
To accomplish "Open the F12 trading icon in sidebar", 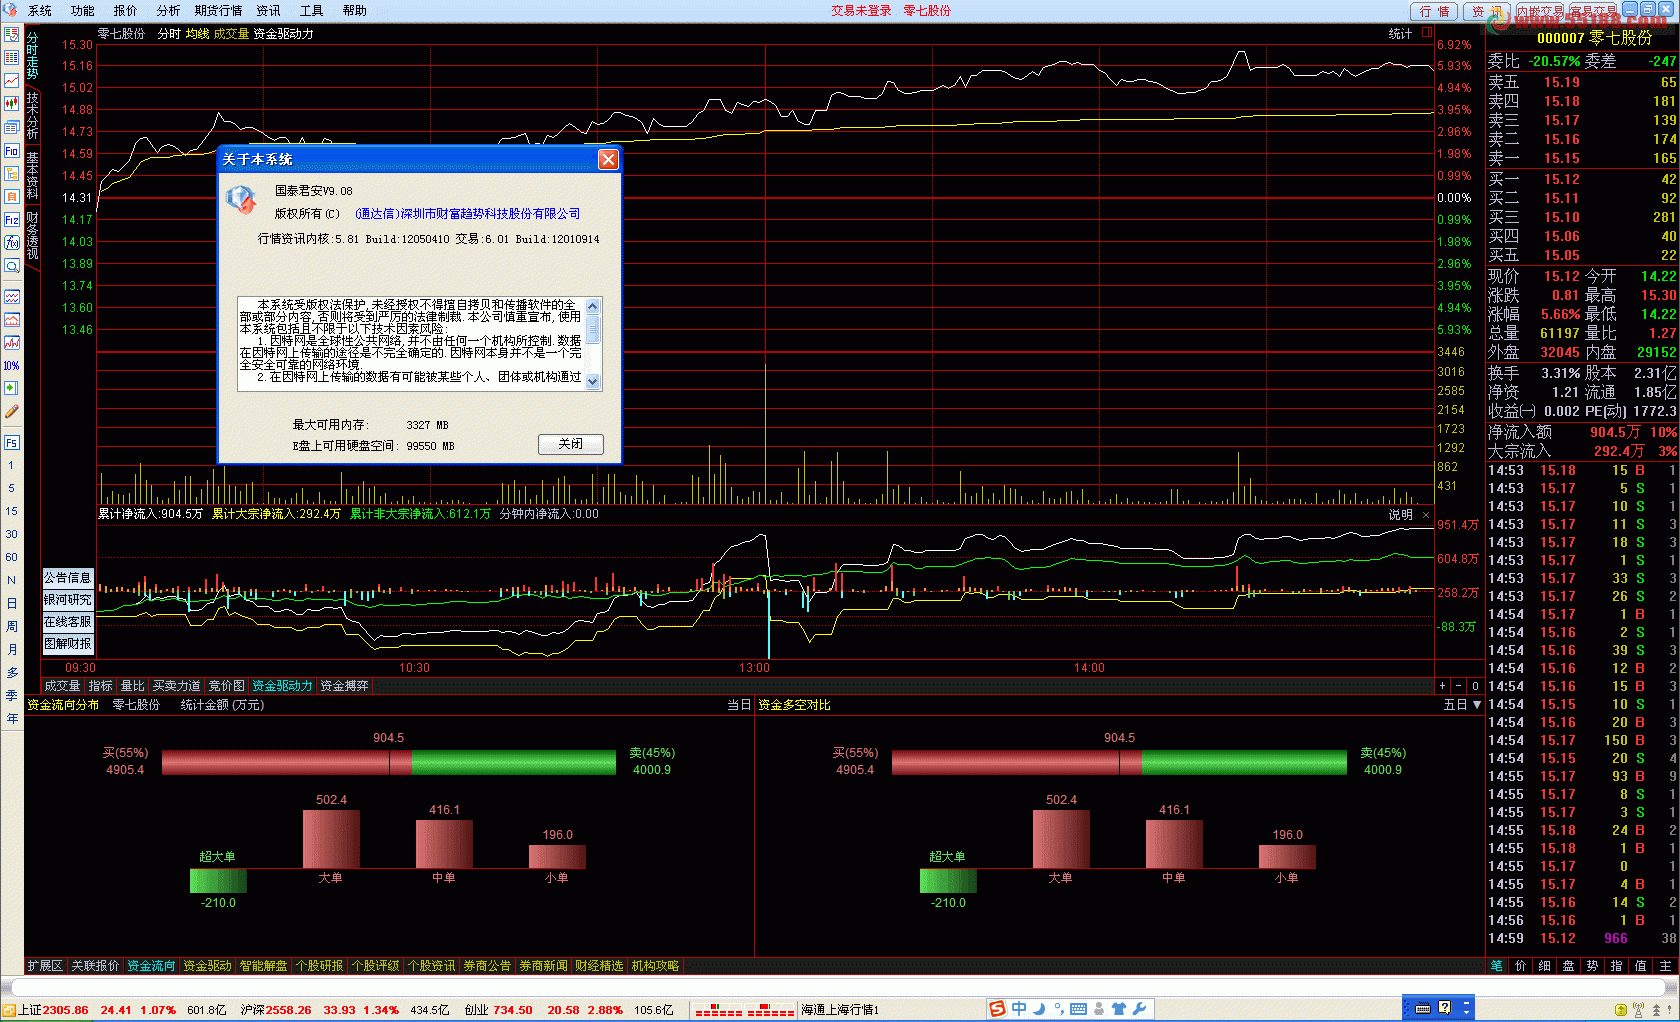I will (x=12, y=220).
